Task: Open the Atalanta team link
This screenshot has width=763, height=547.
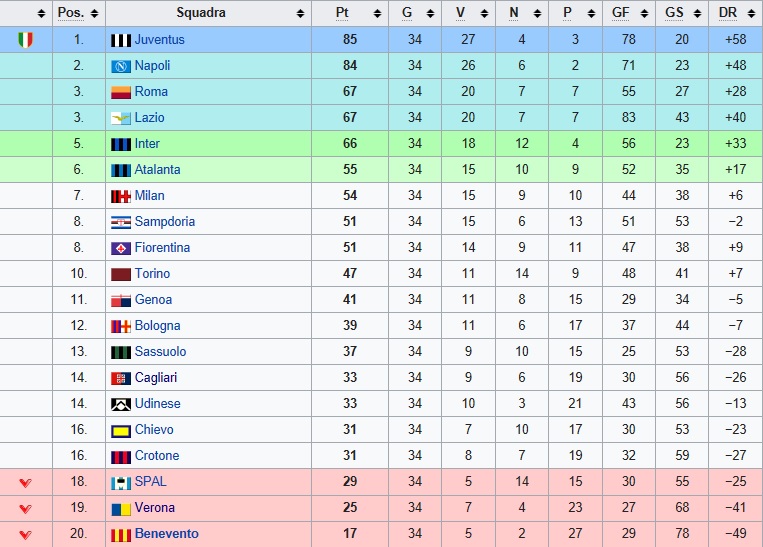Action: (157, 169)
